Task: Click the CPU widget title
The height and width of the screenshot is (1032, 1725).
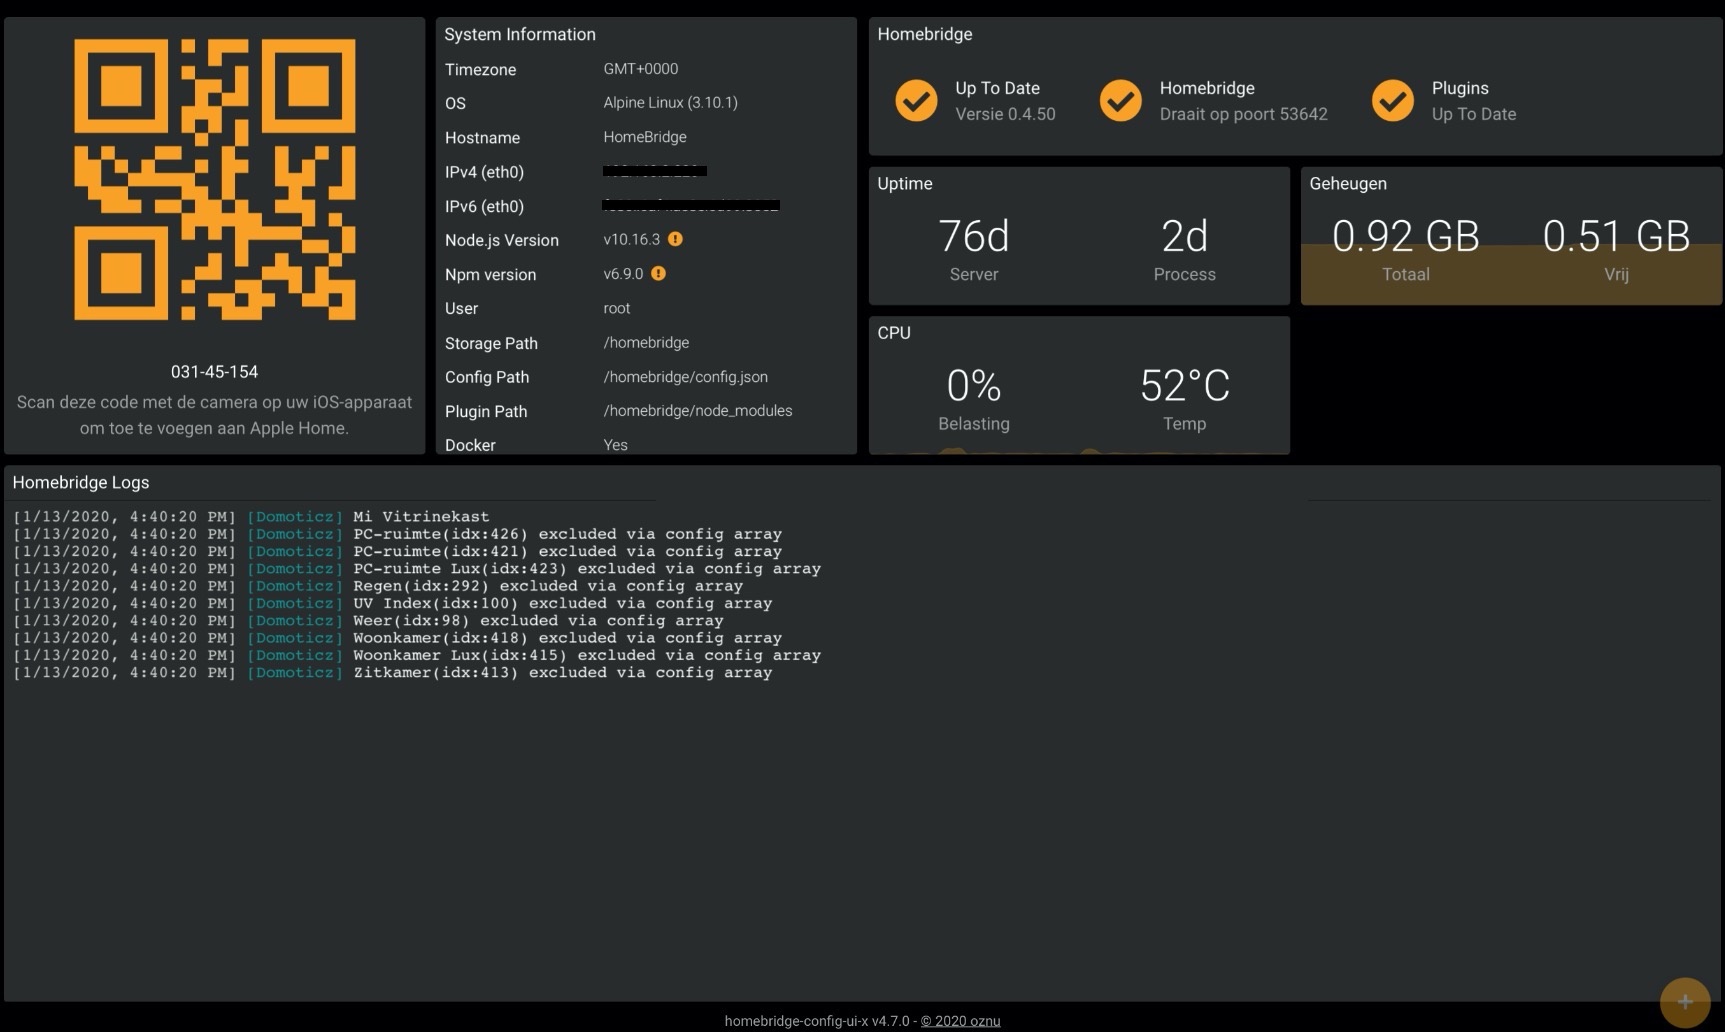Action: (894, 333)
